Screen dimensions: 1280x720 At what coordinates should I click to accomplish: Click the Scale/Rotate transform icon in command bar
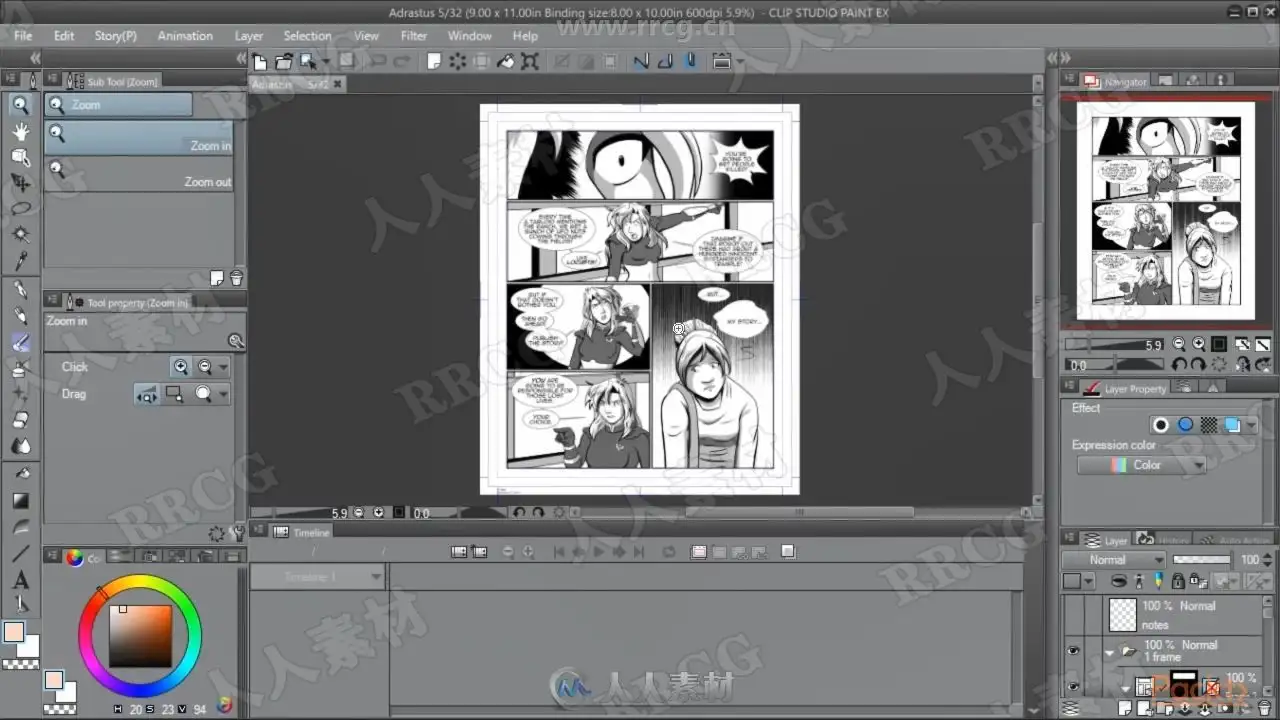tap(530, 62)
